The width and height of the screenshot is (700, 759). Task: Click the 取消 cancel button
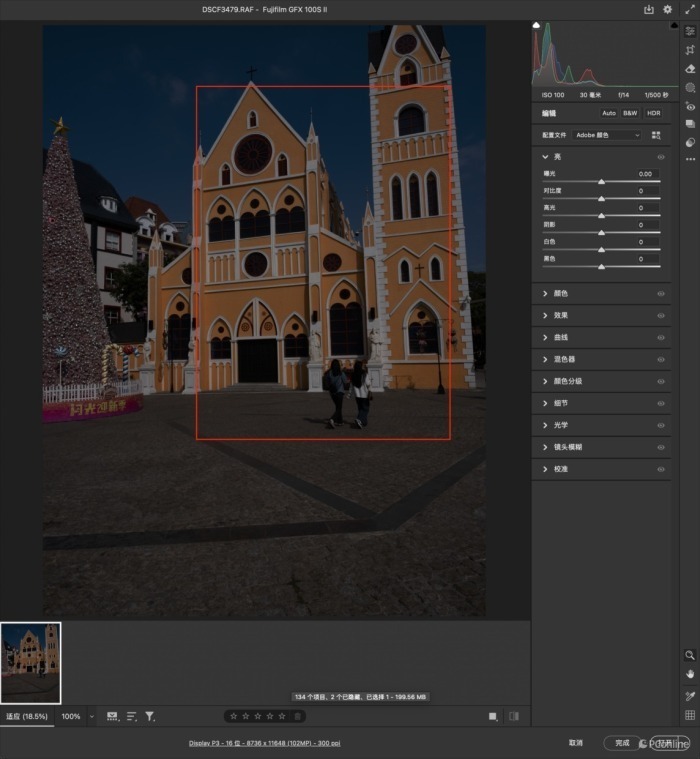click(576, 743)
